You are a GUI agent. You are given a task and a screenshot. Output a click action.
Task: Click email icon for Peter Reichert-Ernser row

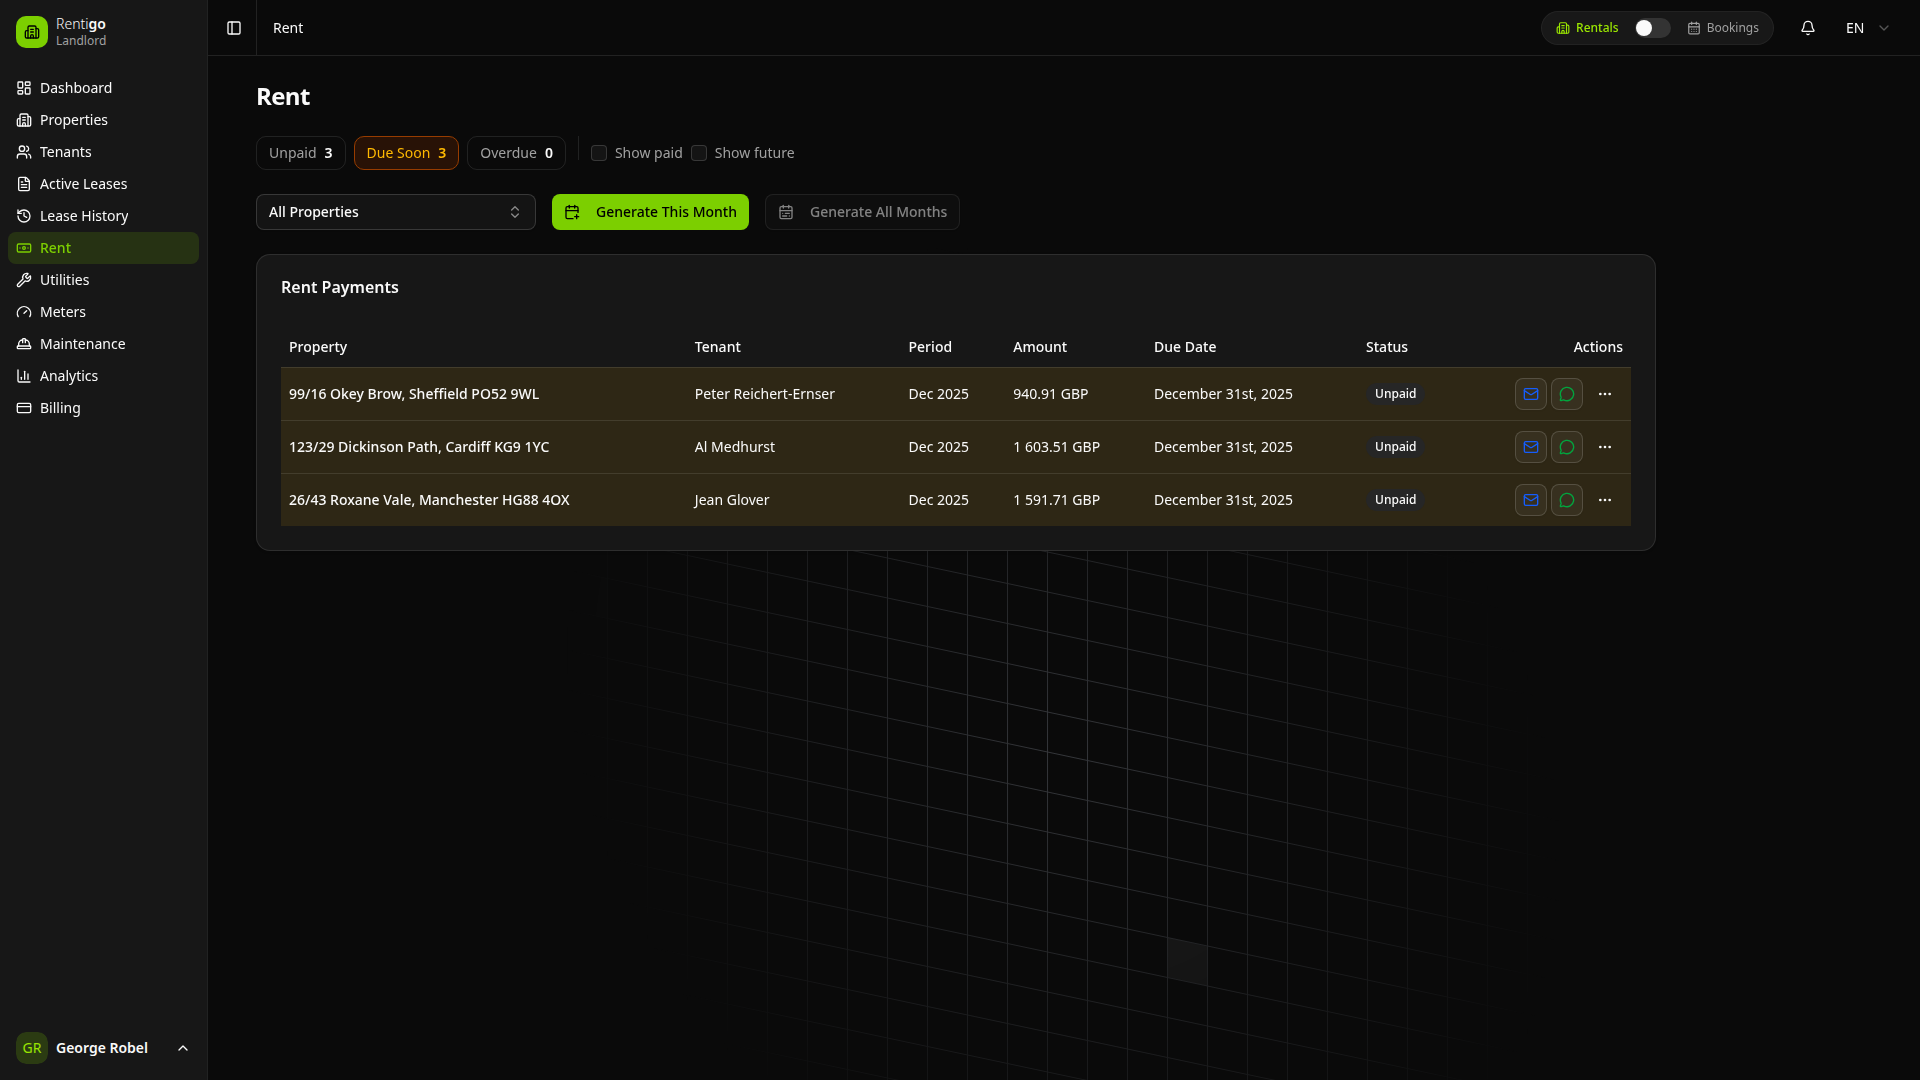[x=1530, y=394]
